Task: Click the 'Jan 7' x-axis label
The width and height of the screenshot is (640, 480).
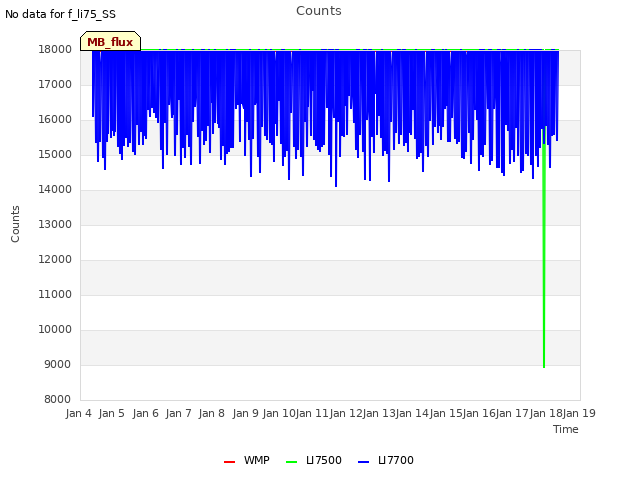Action: [x=178, y=413]
